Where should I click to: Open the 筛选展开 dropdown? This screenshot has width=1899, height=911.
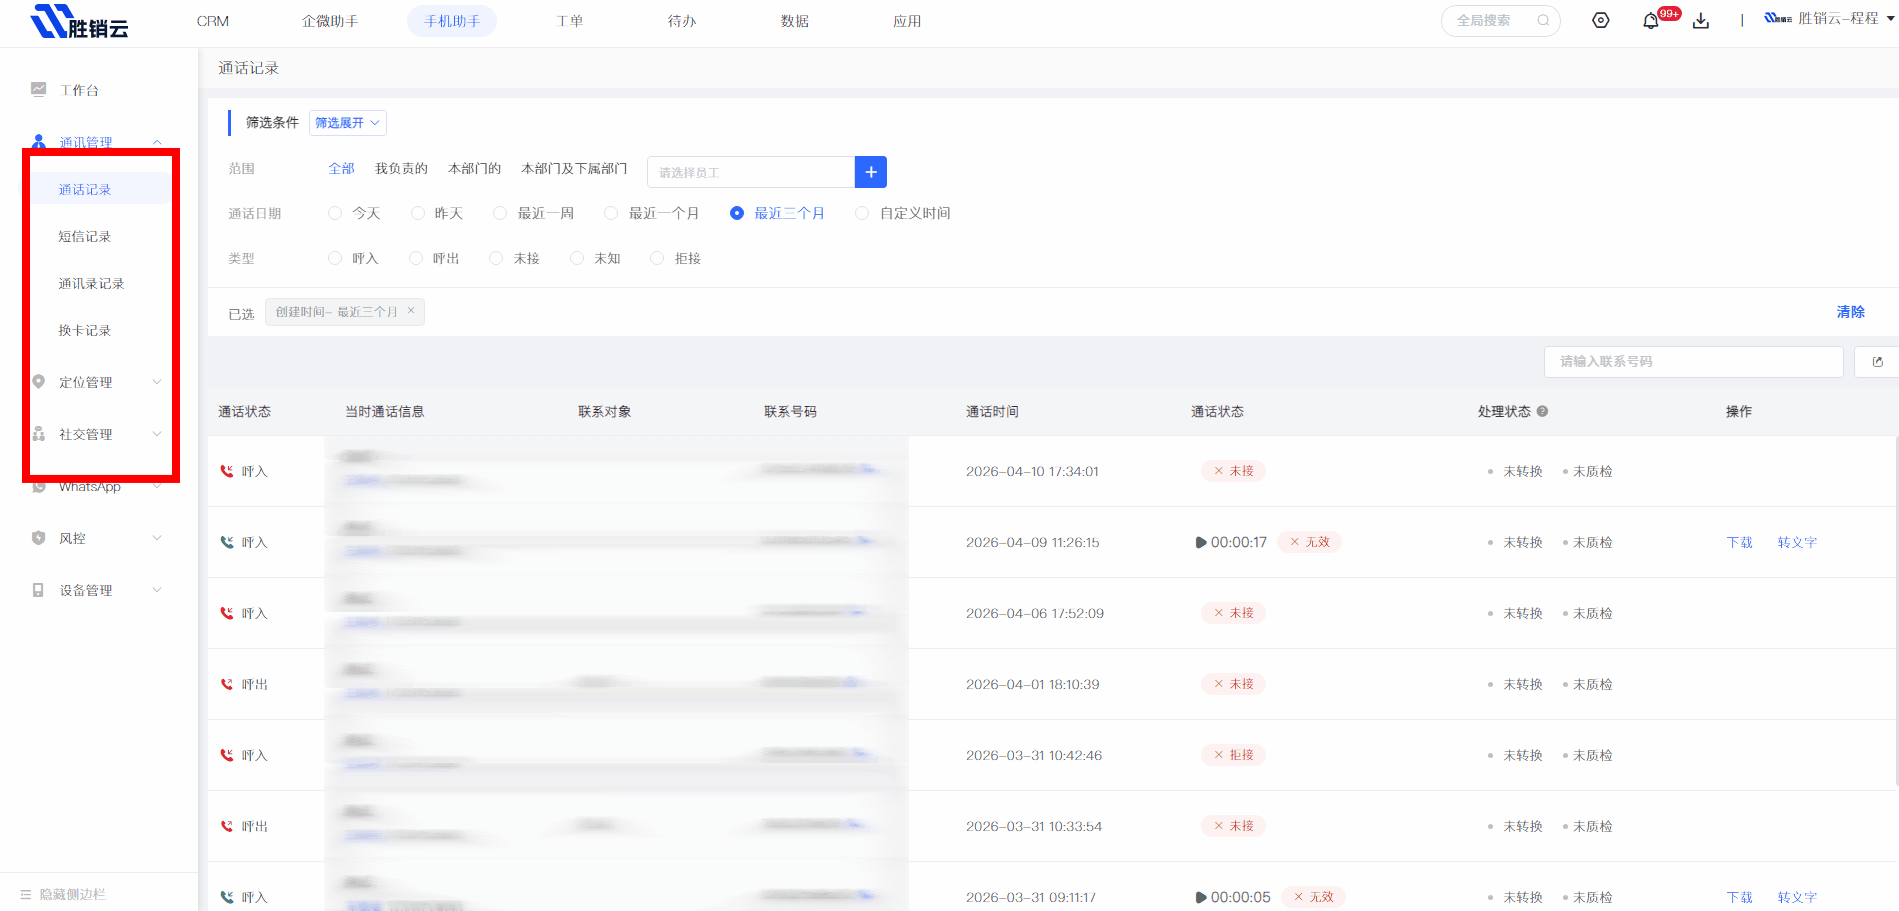(347, 123)
